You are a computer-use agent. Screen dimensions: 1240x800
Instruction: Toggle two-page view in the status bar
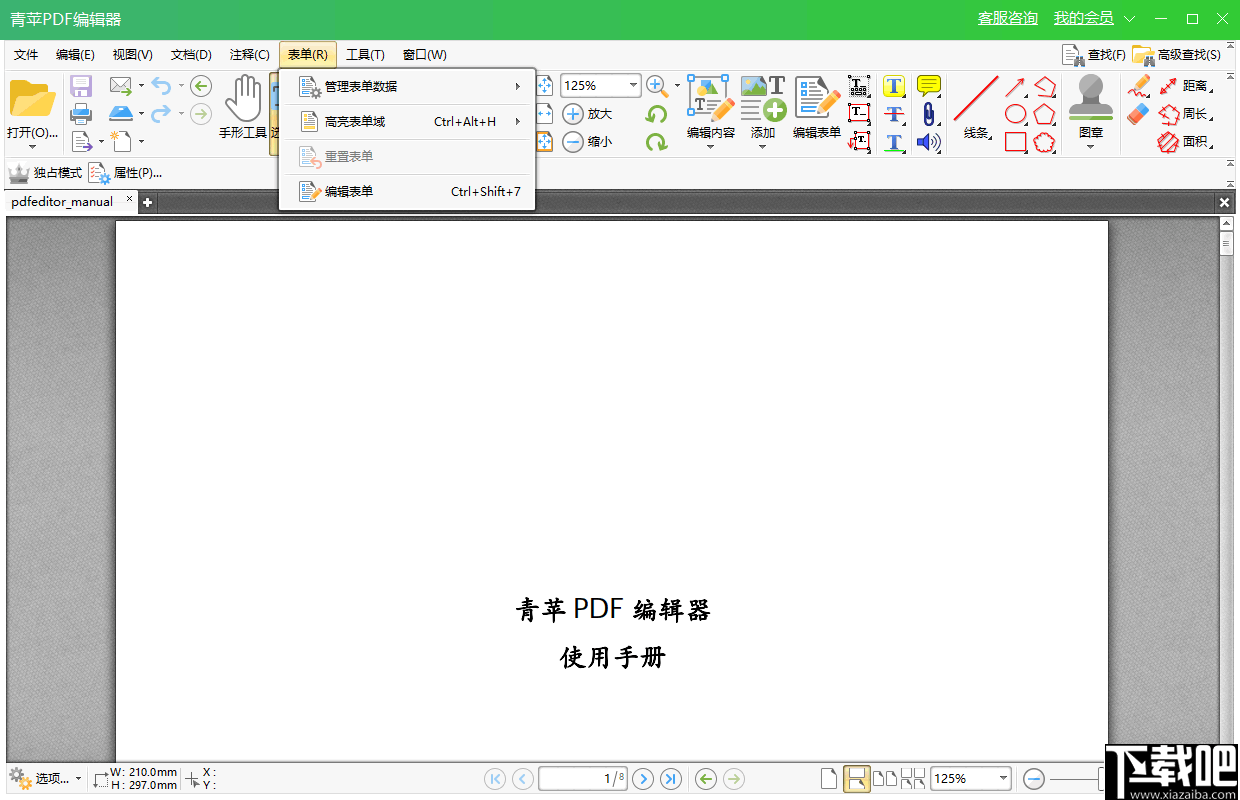coord(886,778)
